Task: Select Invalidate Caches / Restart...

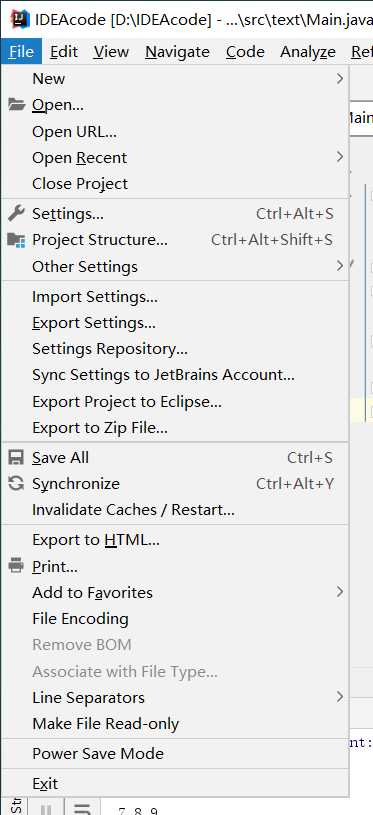Action: point(175,510)
